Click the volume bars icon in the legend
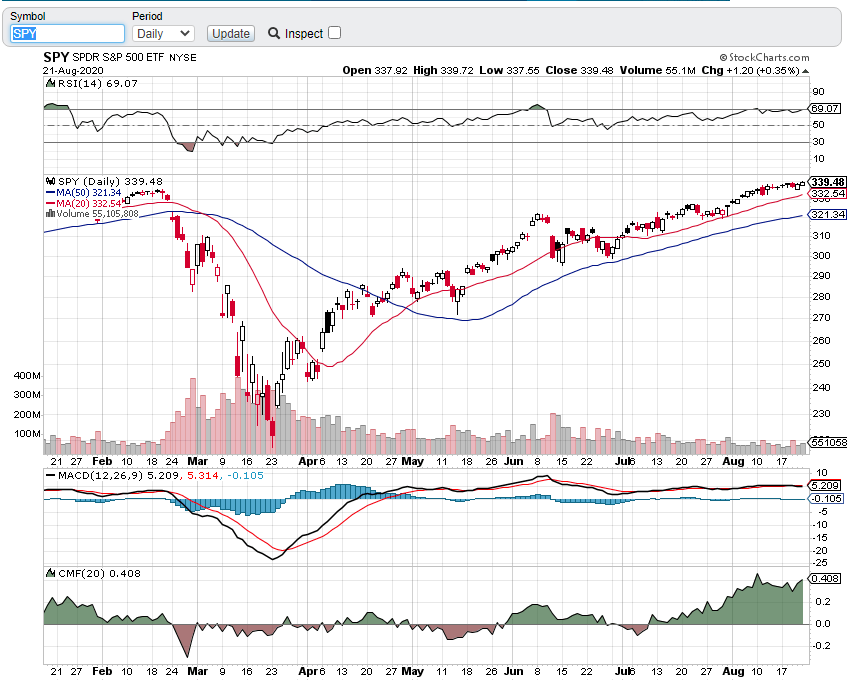 tap(51, 214)
